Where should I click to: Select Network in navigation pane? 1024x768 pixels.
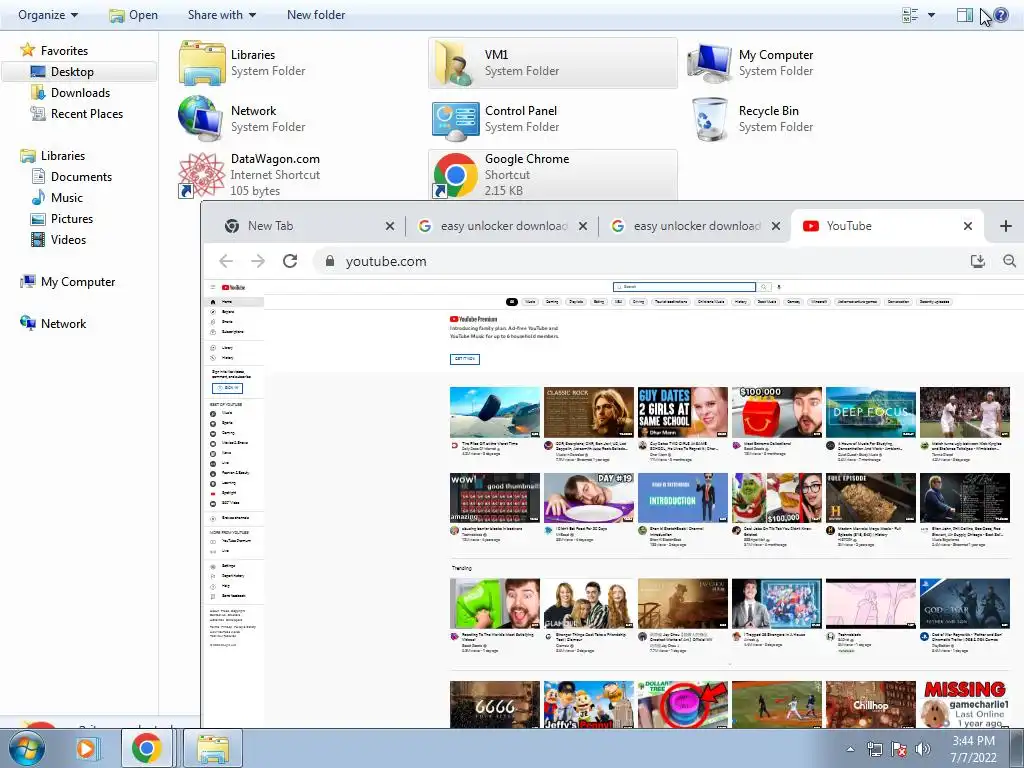tap(63, 323)
